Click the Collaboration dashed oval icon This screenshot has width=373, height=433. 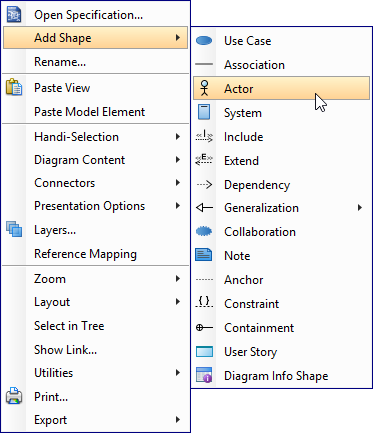(x=204, y=231)
